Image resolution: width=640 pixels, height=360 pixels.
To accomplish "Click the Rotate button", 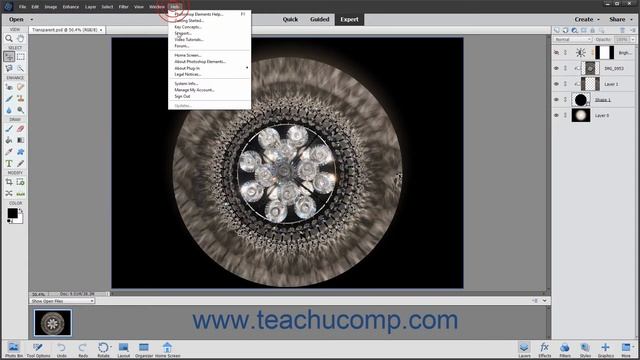I will (x=103, y=350).
